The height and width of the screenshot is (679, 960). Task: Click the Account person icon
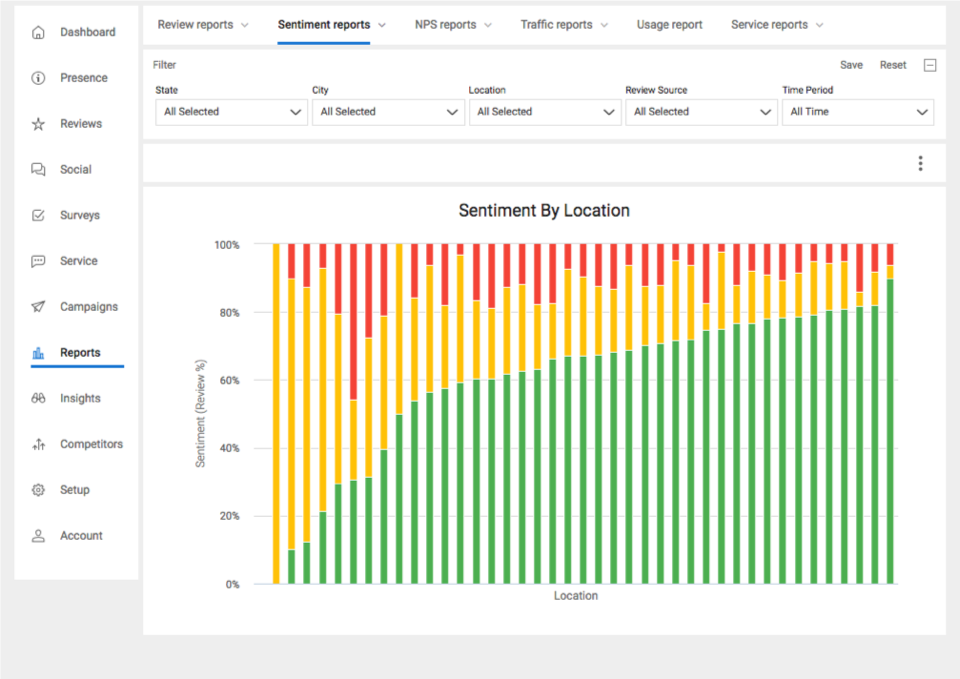[38, 536]
